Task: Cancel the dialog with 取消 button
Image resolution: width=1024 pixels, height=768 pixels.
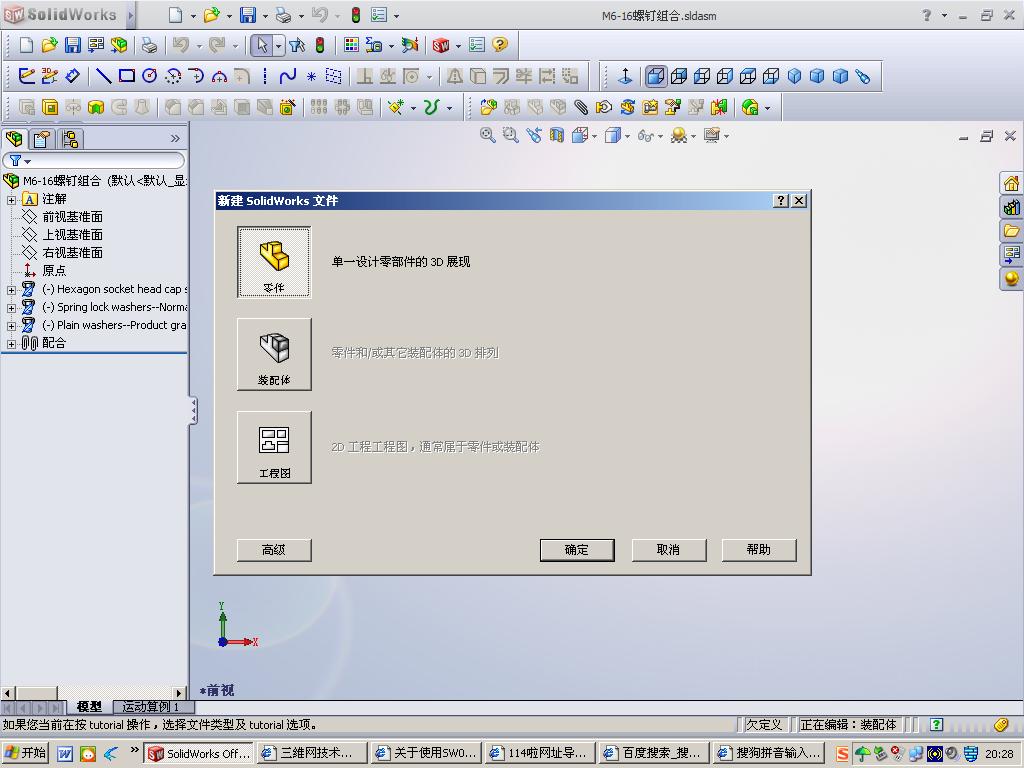Action: pos(668,550)
